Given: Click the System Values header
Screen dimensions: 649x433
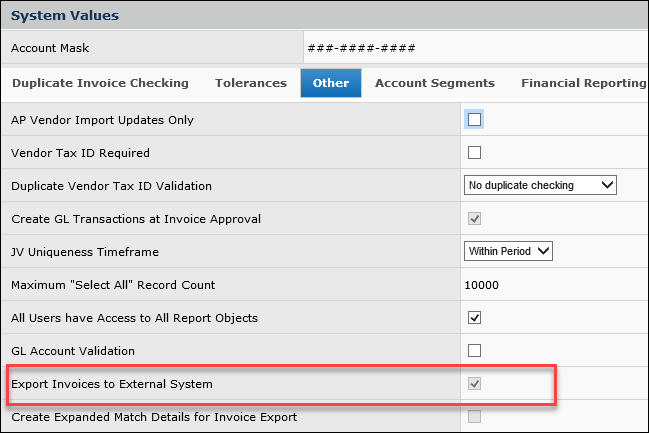Looking at the screenshot, I should coord(65,16).
